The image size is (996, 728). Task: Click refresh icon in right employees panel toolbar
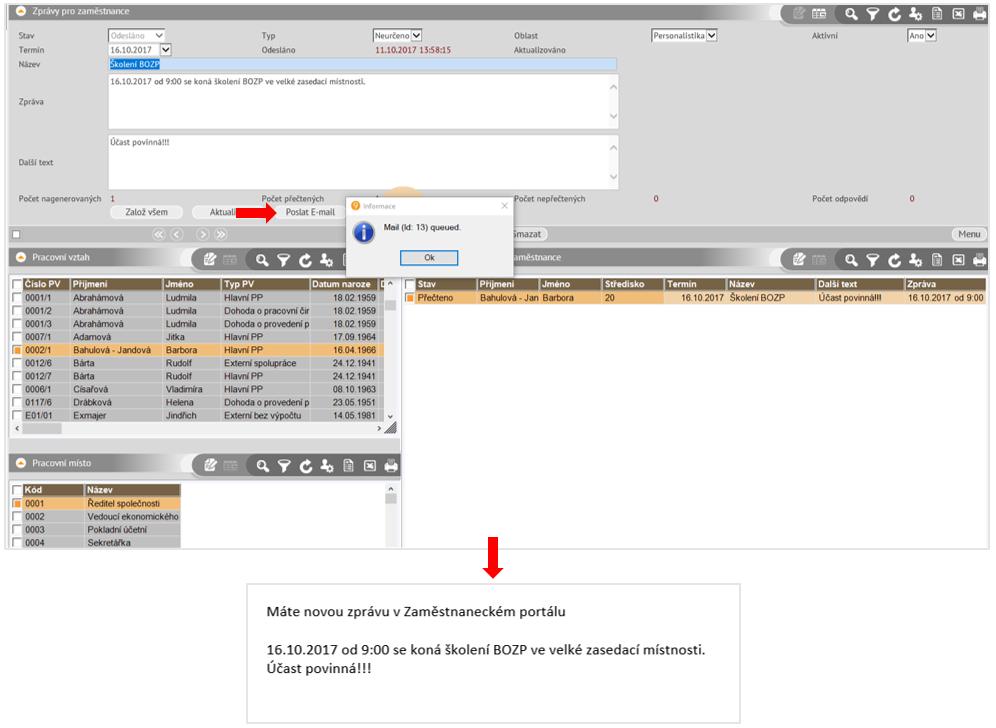pyautogui.click(x=894, y=260)
